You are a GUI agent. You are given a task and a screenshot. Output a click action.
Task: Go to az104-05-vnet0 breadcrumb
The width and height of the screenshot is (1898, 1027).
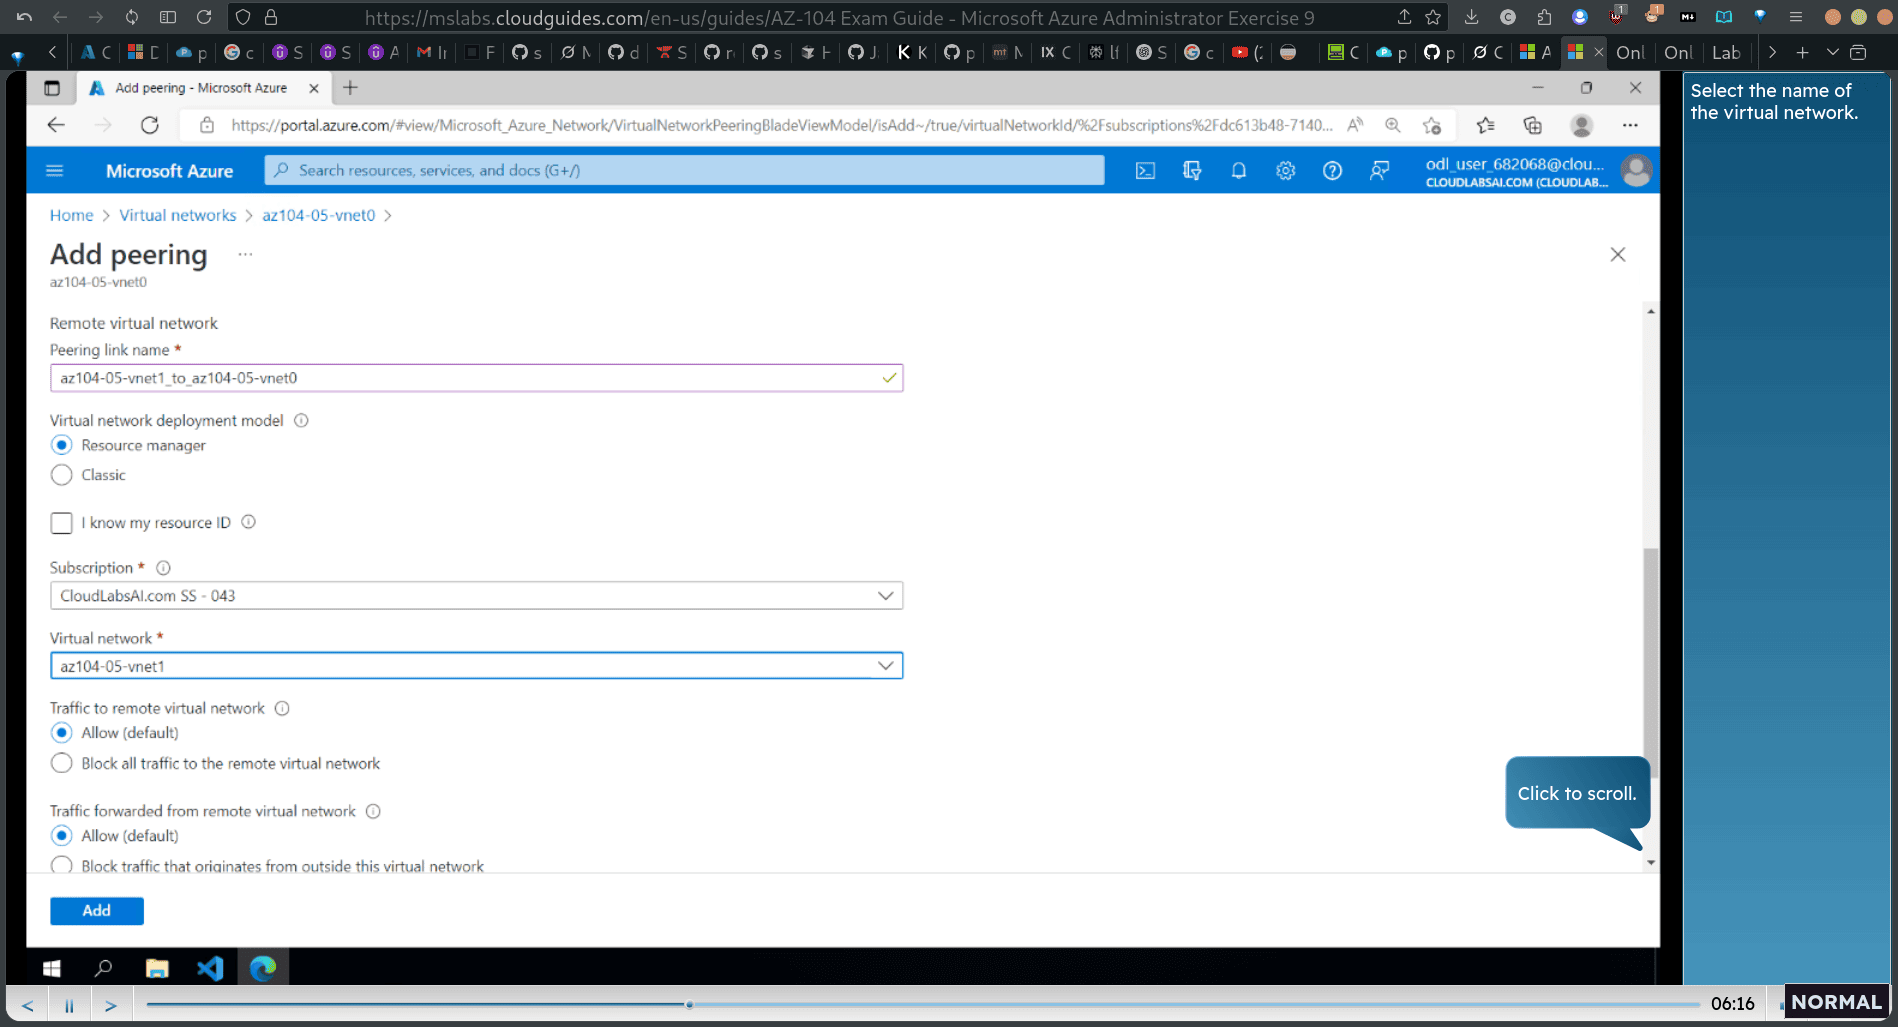[x=318, y=215]
